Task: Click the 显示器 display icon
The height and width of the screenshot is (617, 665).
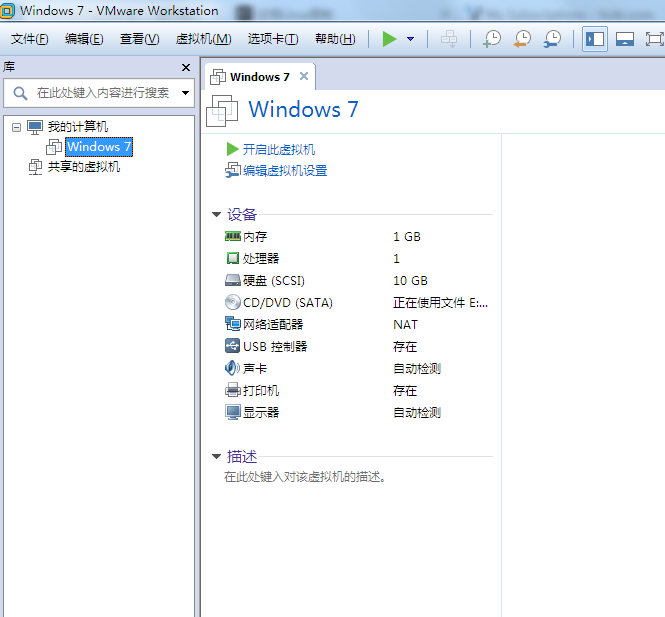Action: (x=233, y=412)
